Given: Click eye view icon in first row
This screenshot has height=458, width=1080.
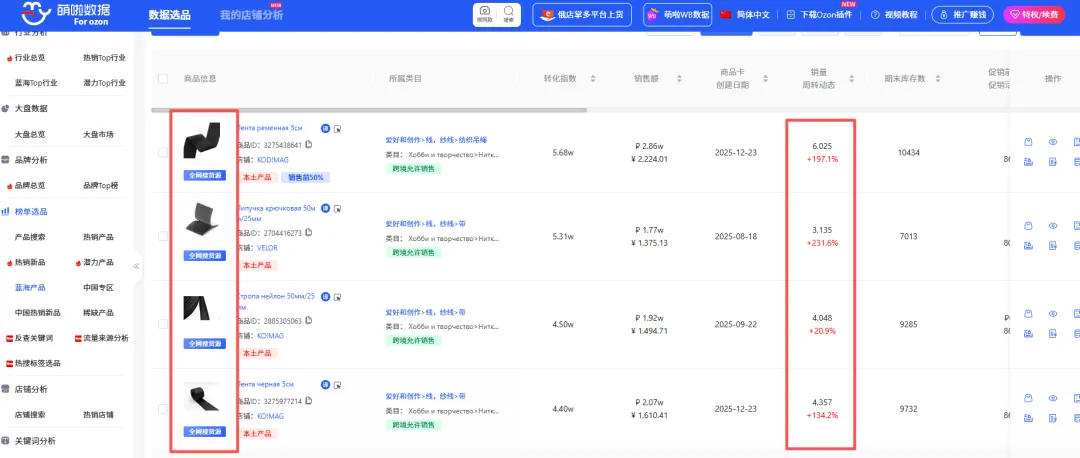Looking at the screenshot, I should 1052,143.
